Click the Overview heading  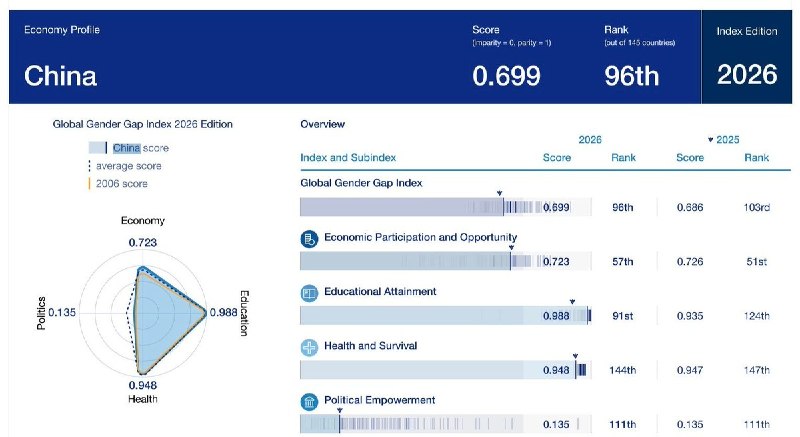[x=322, y=124]
